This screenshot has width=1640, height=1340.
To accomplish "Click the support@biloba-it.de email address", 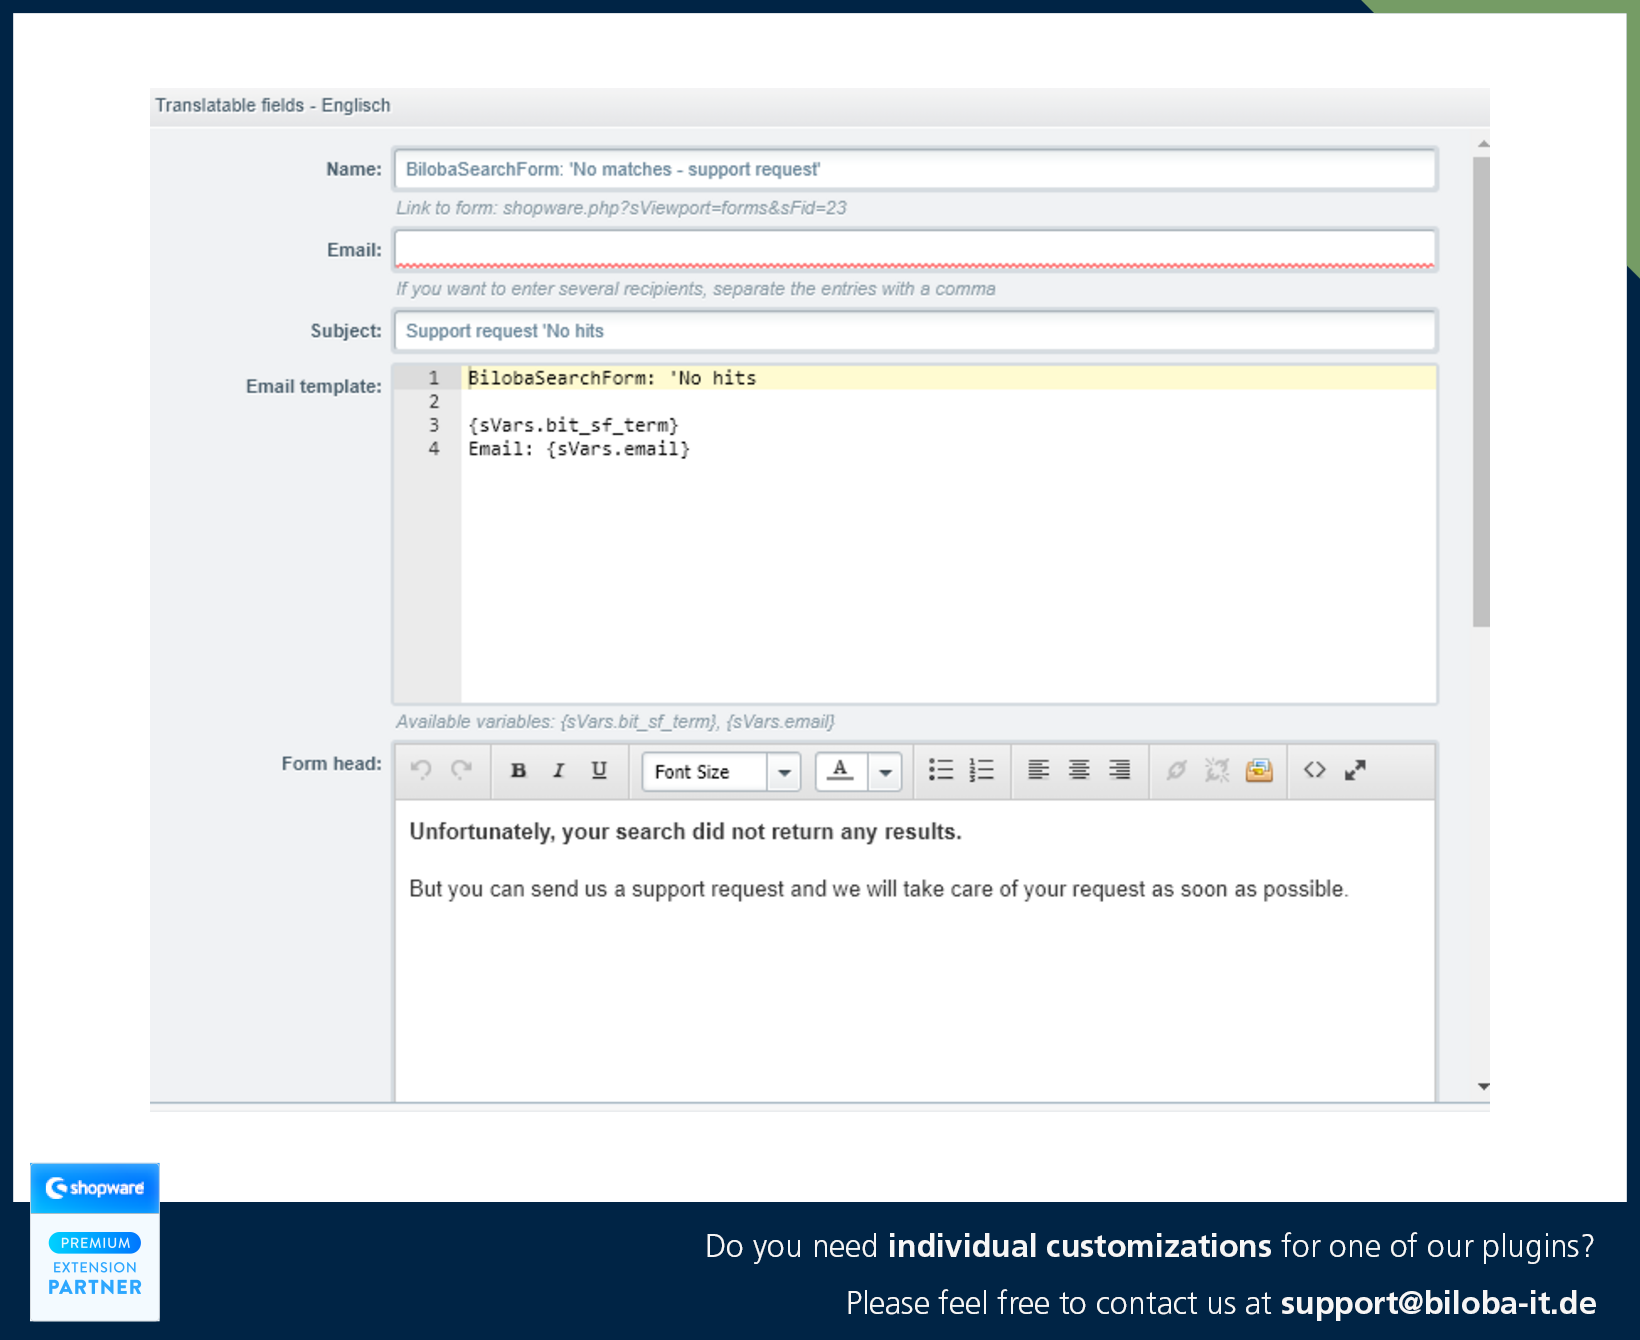I will [x=1438, y=1303].
